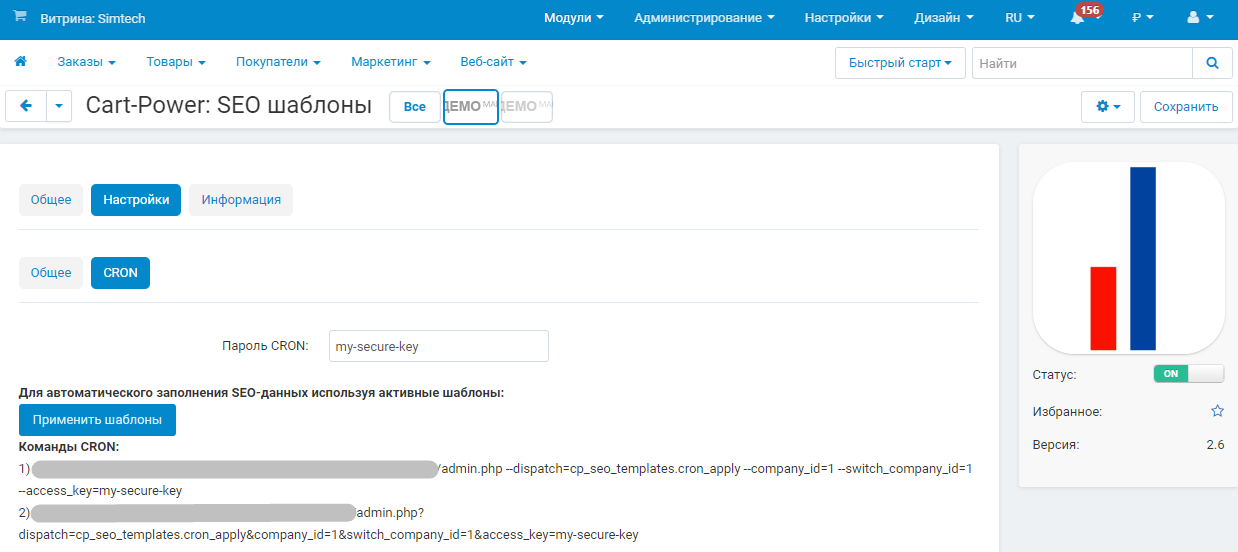Open the gear settings dropdown
The image size is (1238, 552).
click(x=1108, y=107)
